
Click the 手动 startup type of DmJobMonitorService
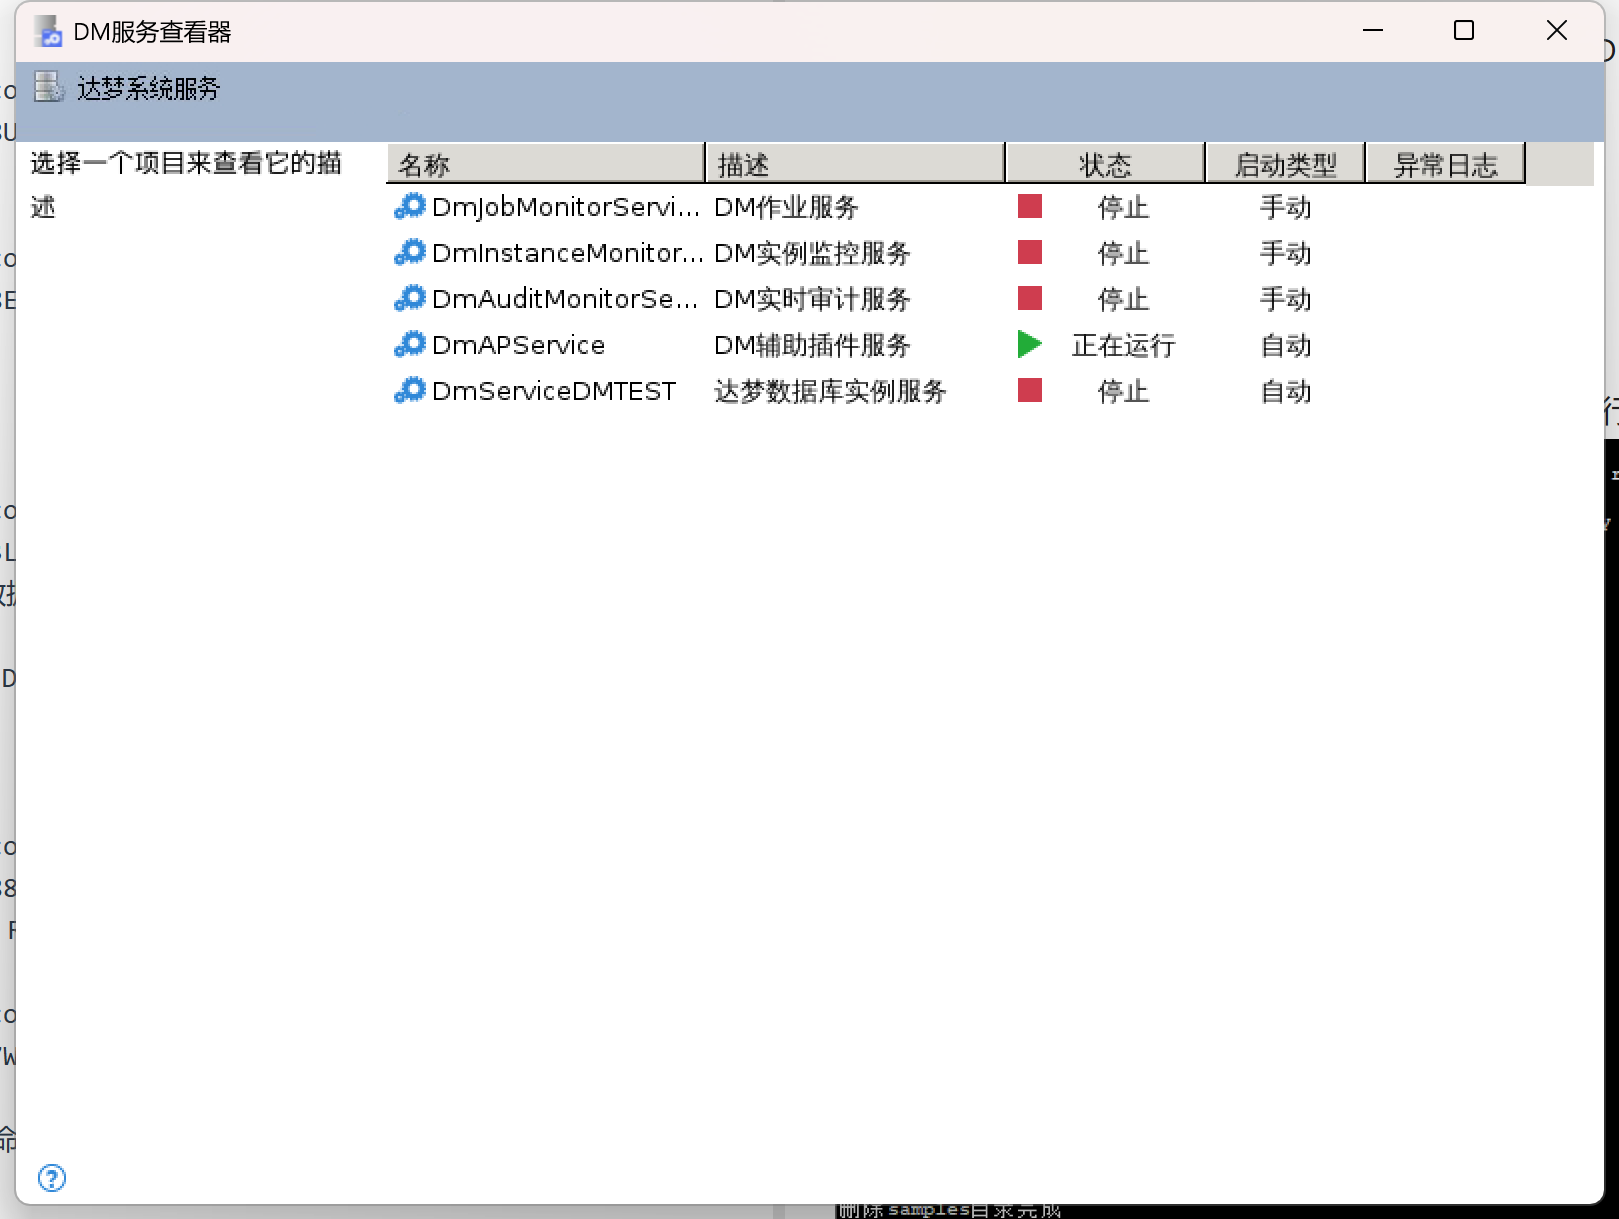click(x=1285, y=207)
